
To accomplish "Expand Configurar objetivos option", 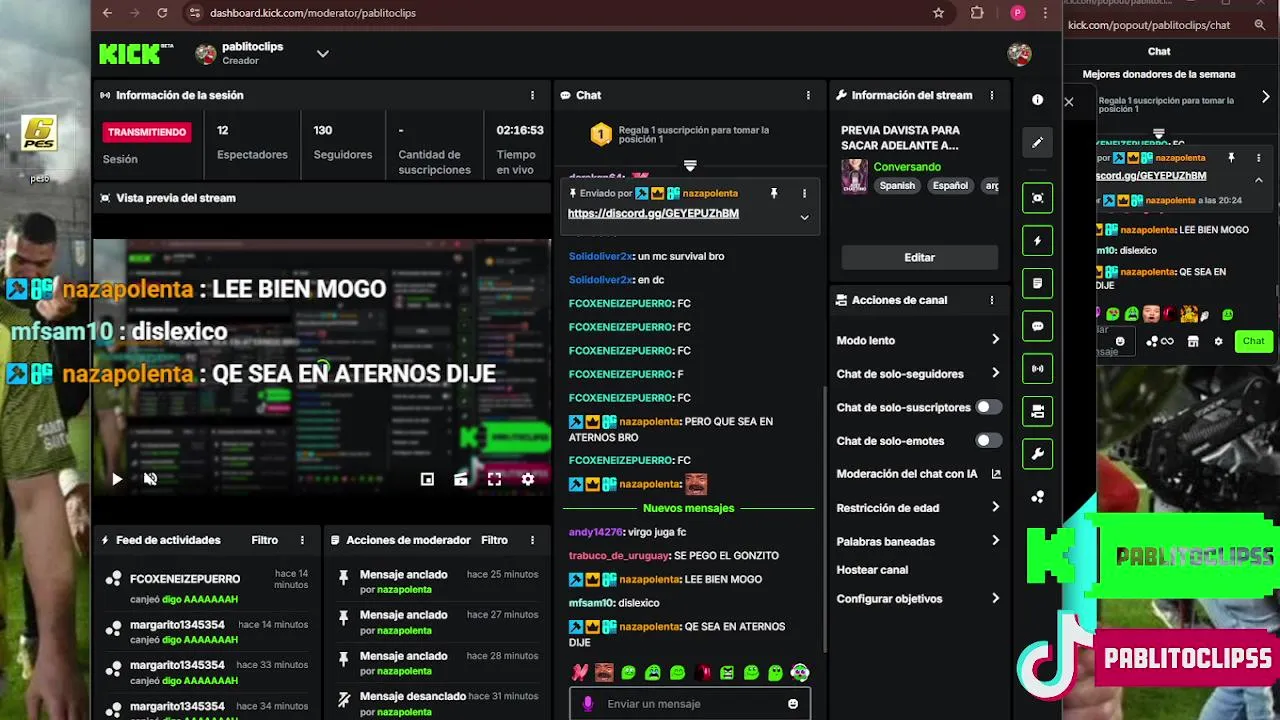I will (x=919, y=599).
